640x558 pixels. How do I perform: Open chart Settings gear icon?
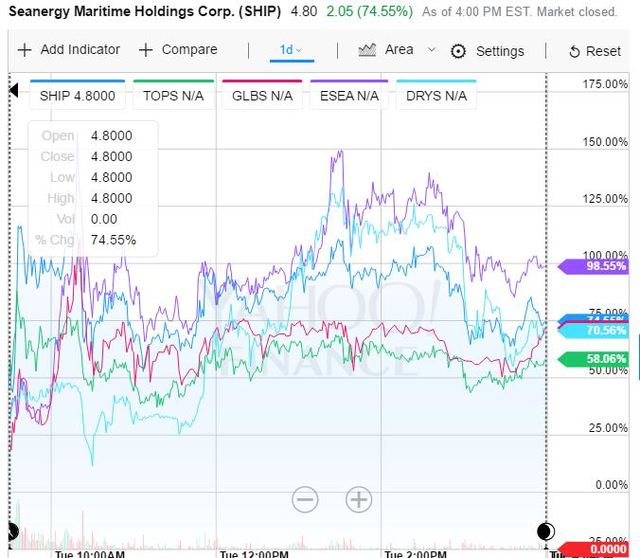click(x=459, y=51)
